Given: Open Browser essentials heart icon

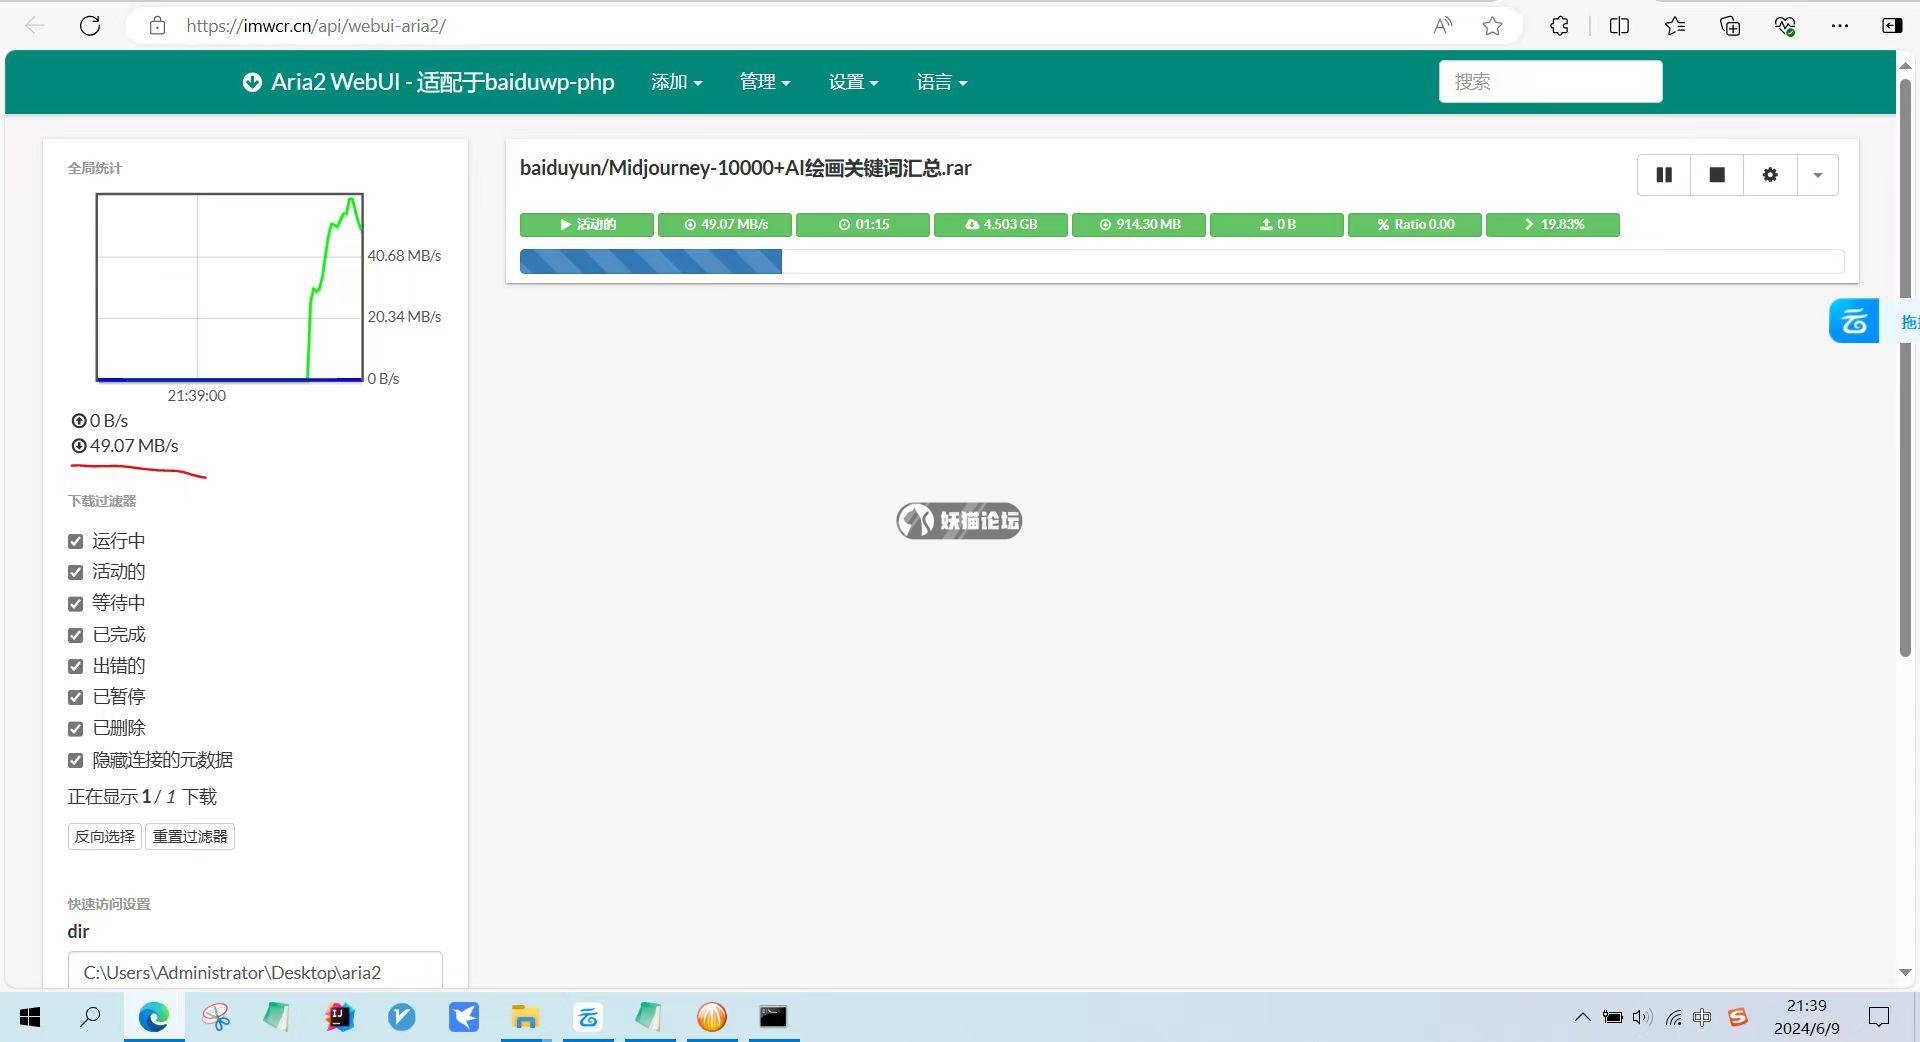Looking at the screenshot, I should [x=1785, y=26].
